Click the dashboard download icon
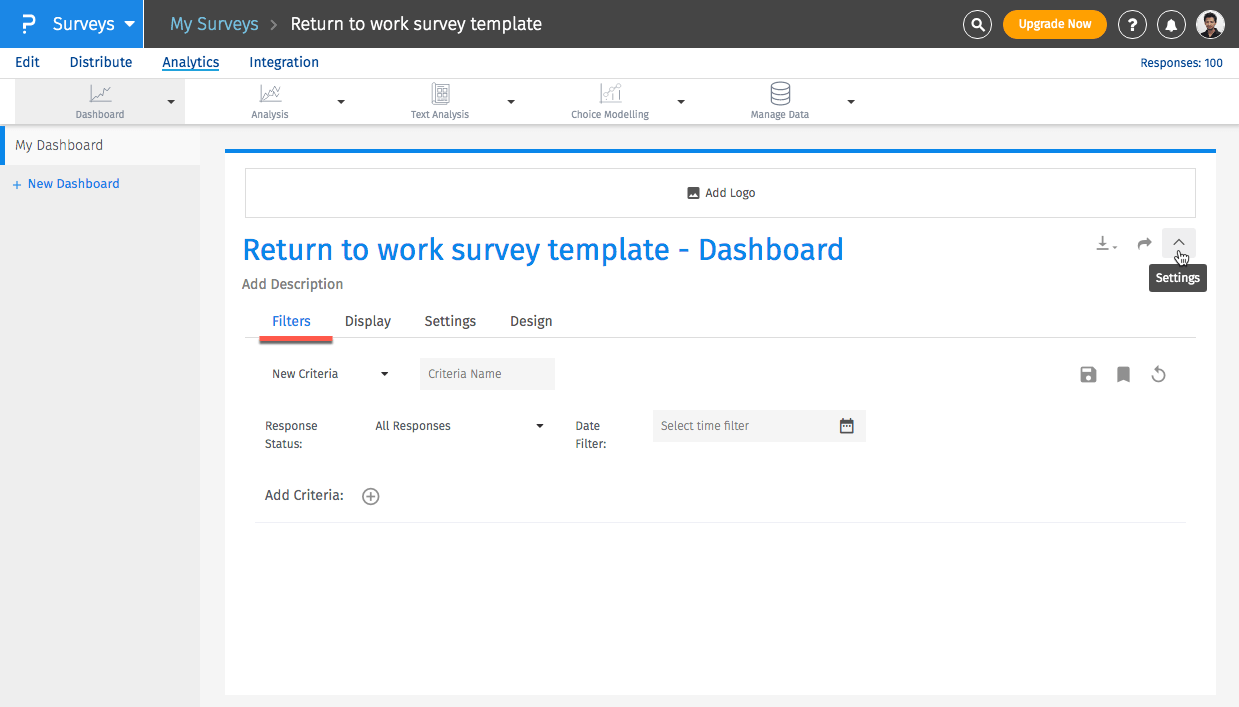 click(1105, 243)
